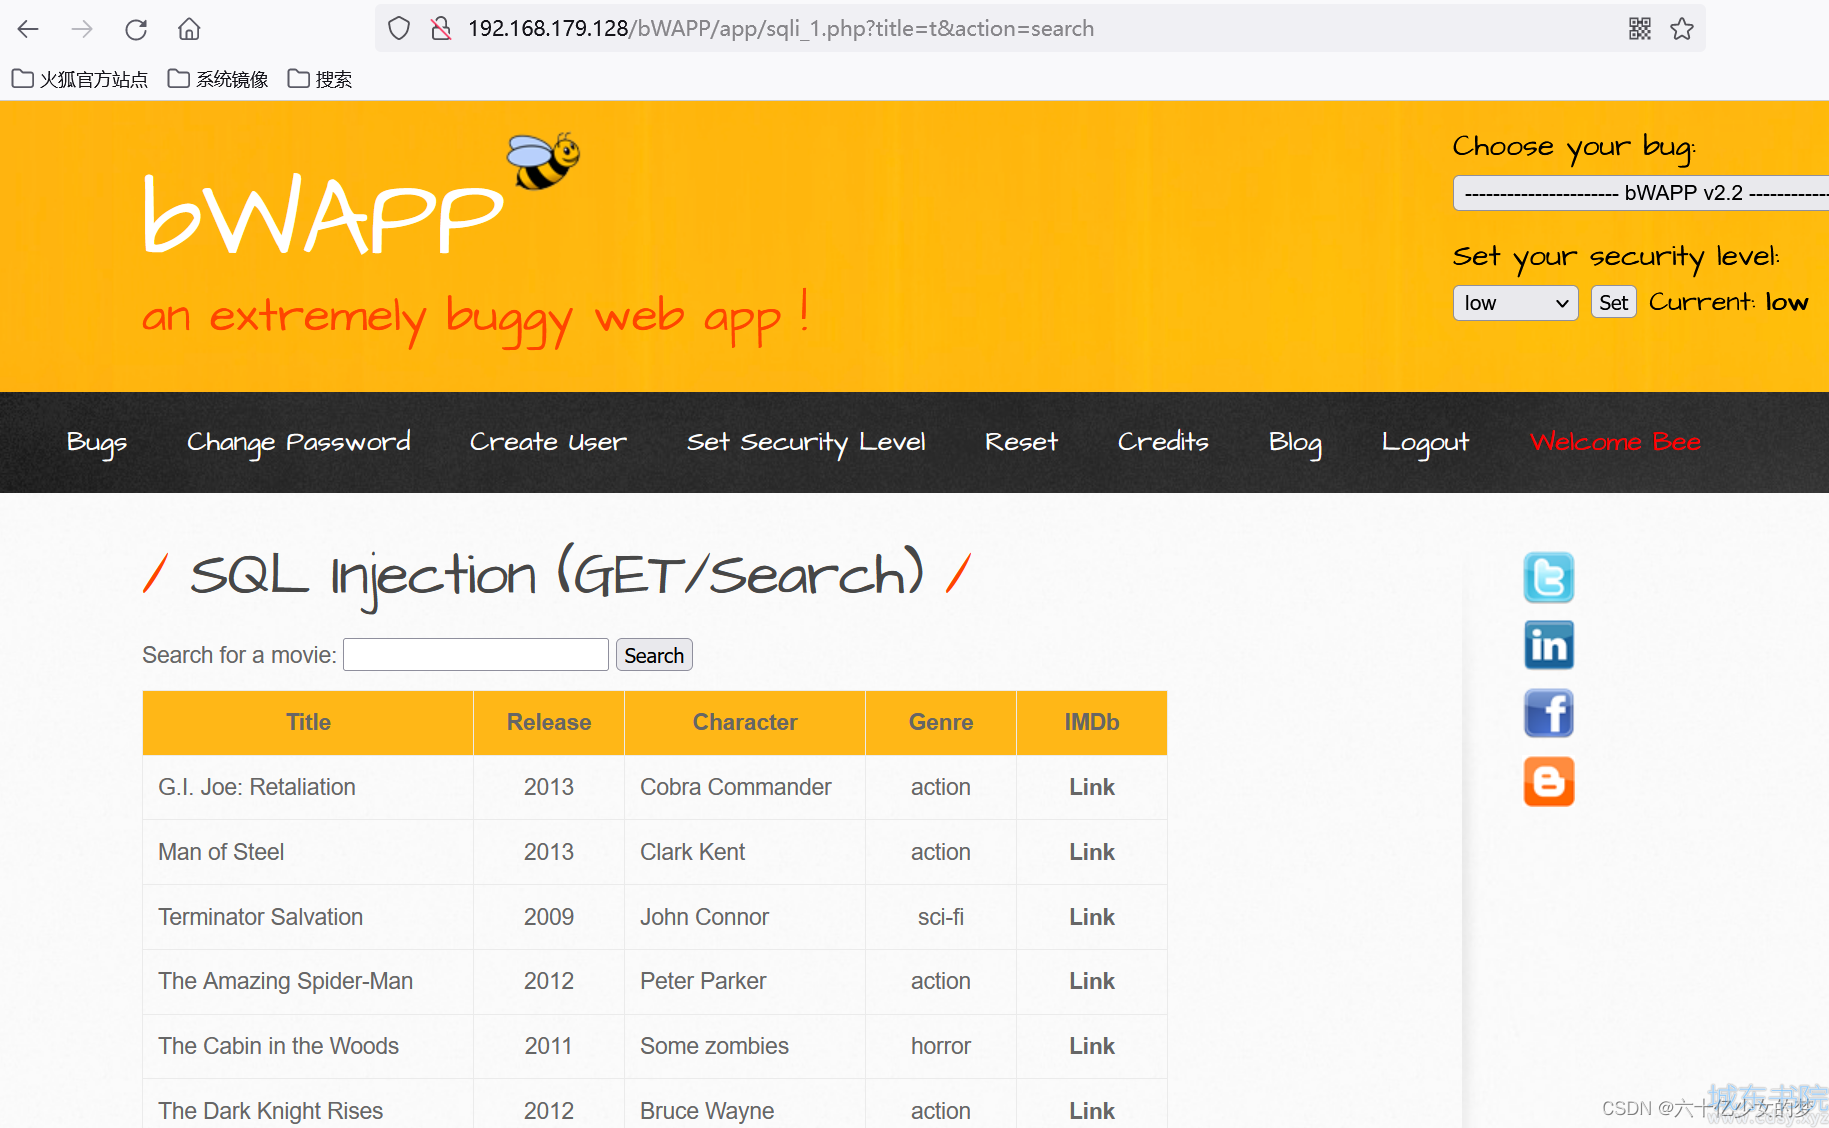Click the Genre column header

tap(941, 723)
